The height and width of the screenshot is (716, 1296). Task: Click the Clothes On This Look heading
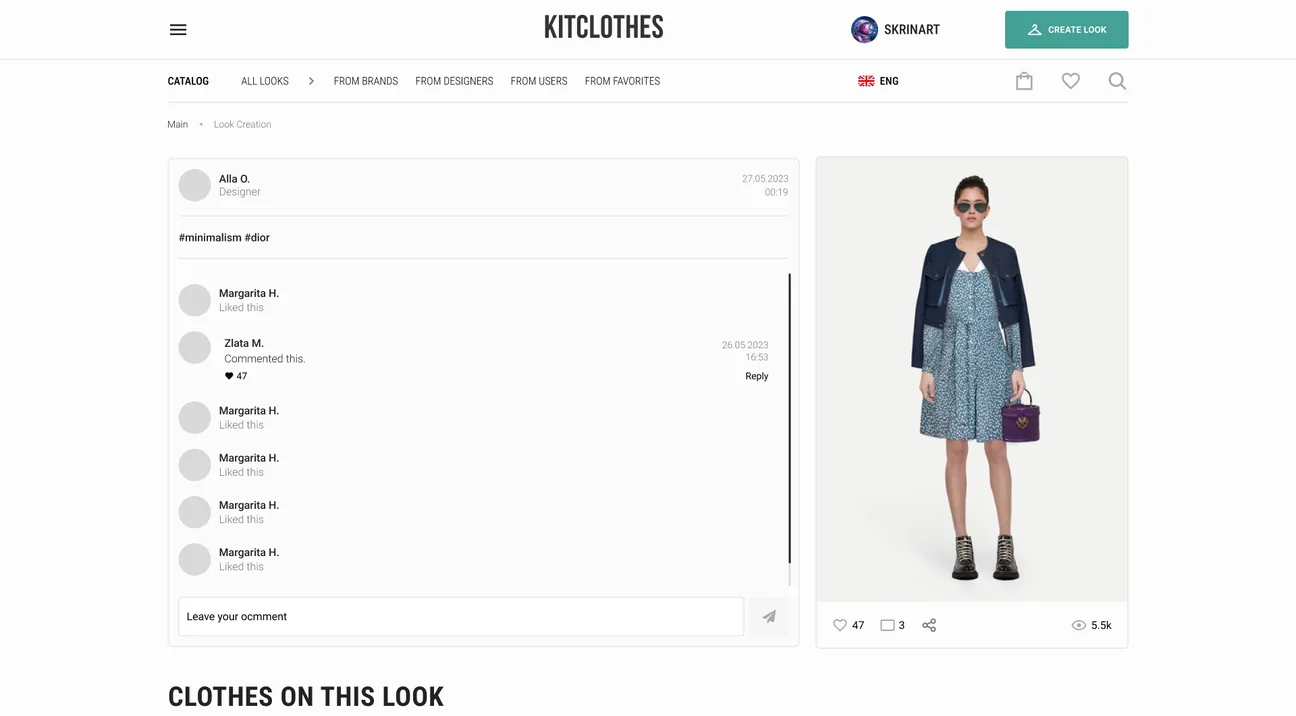click(306, 697)
